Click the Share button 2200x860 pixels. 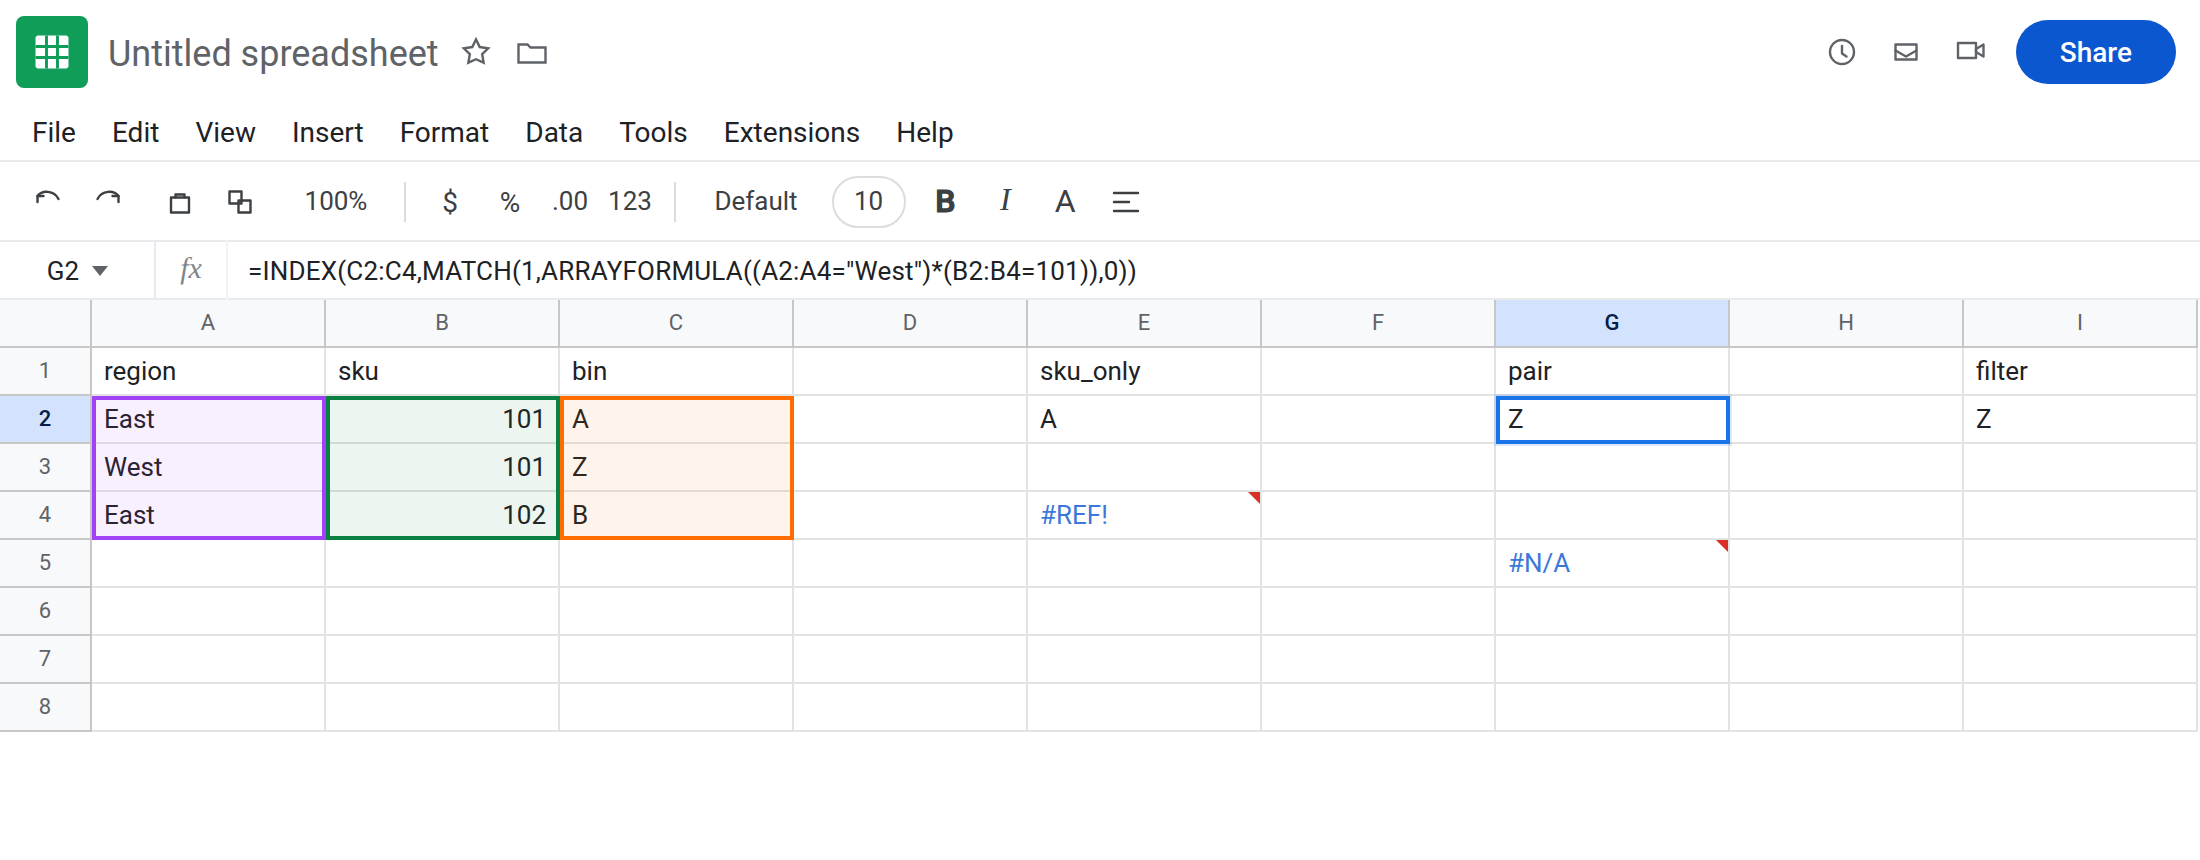click(x=2095, y=52)
